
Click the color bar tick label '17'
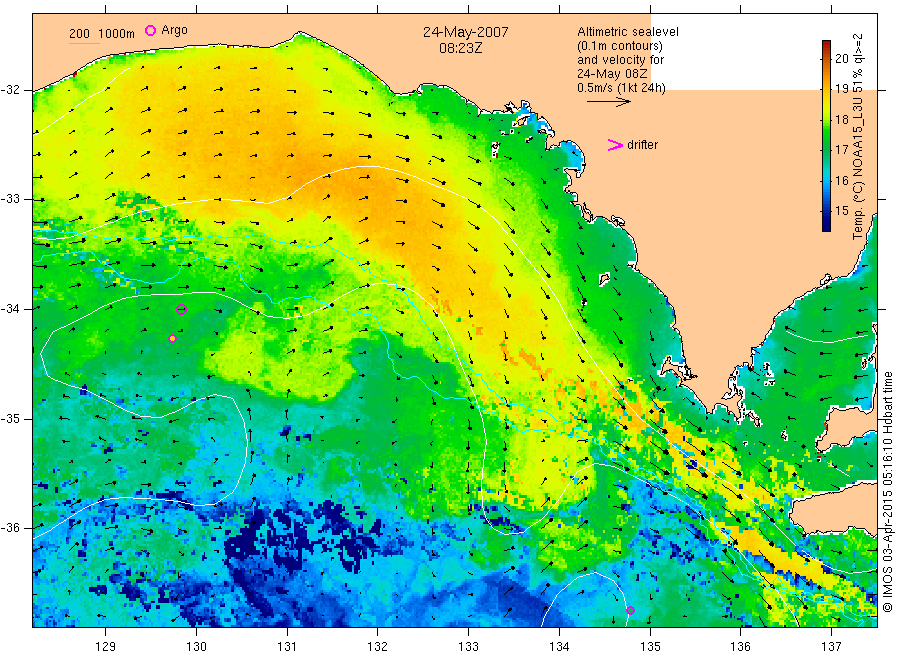point(841,150)
